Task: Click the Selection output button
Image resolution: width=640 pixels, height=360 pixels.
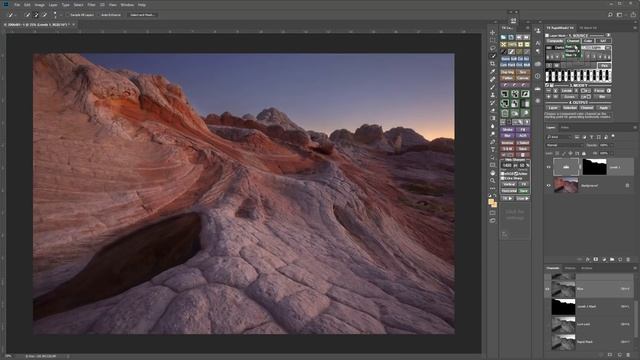Action: (570, 108)
